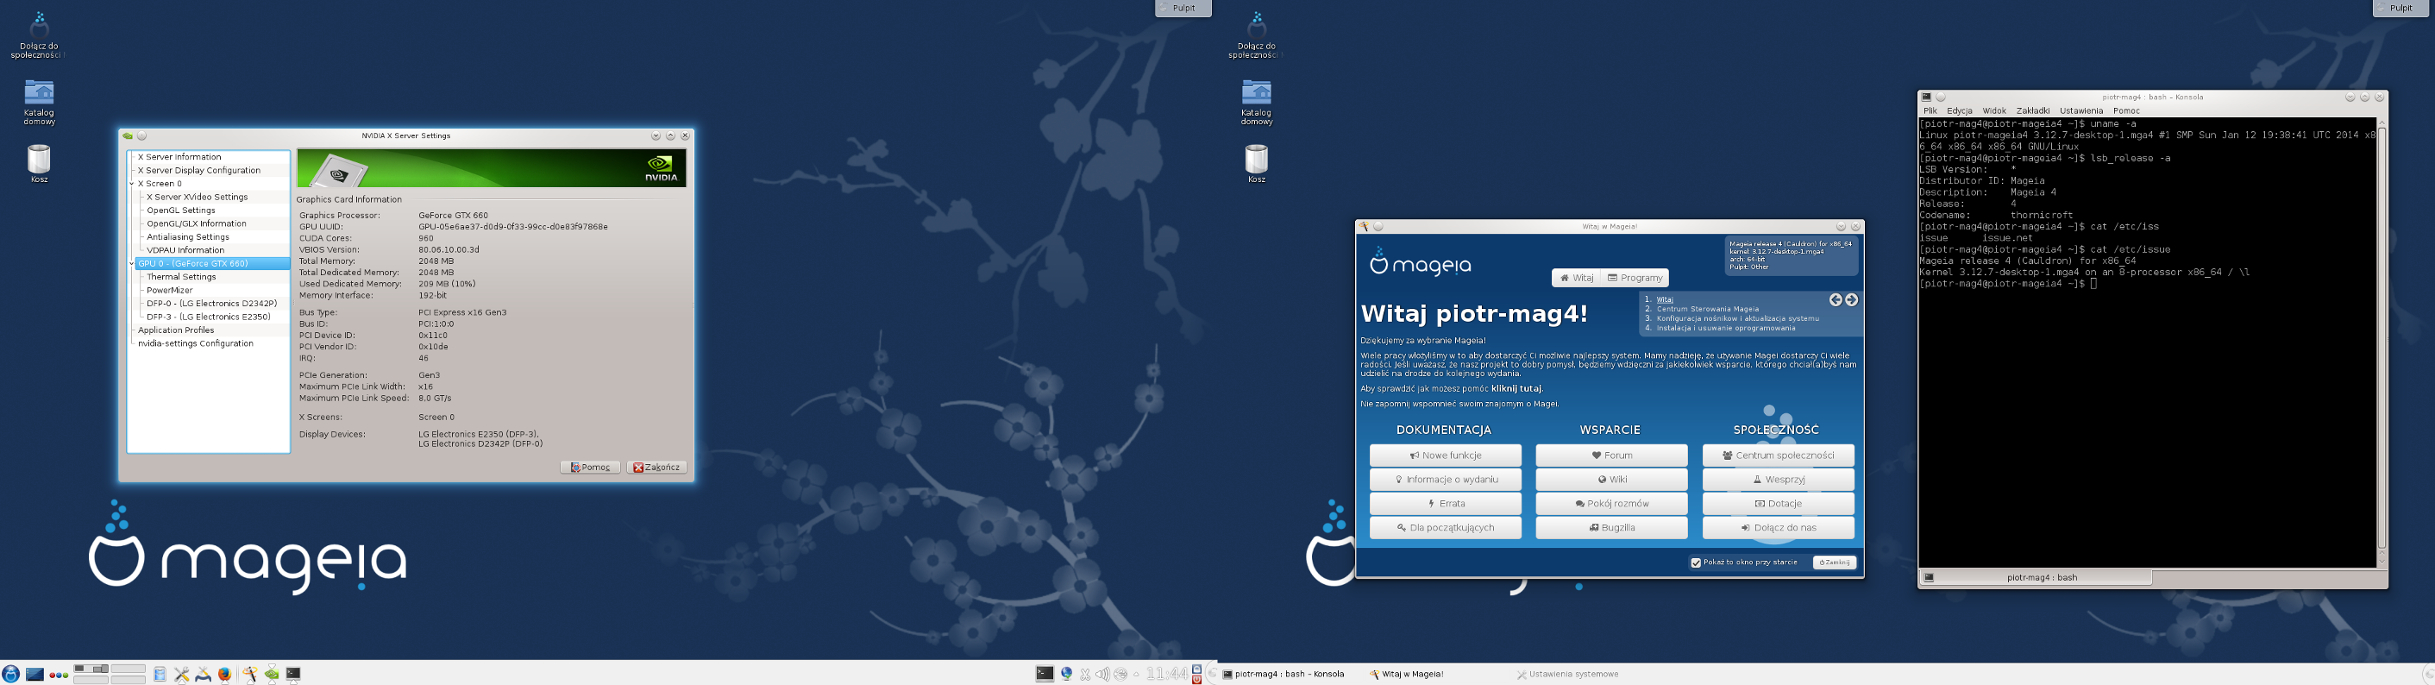Select PowerMizer in NVIDIA tree

[170, 290]
